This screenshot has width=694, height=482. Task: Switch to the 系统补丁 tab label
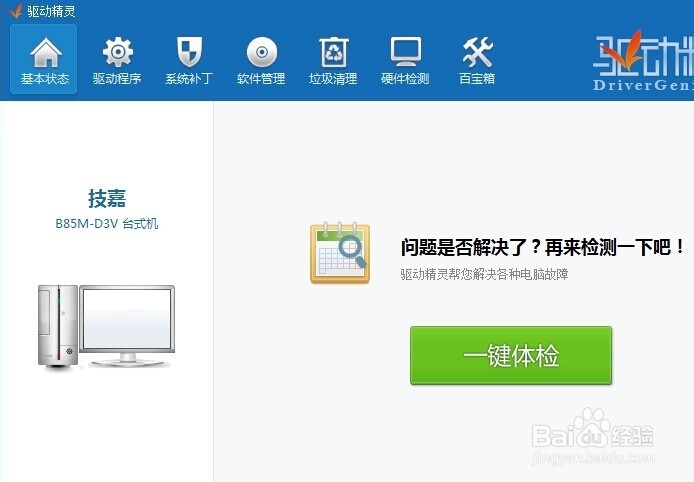pyautogui.click(x=189, y=79)
